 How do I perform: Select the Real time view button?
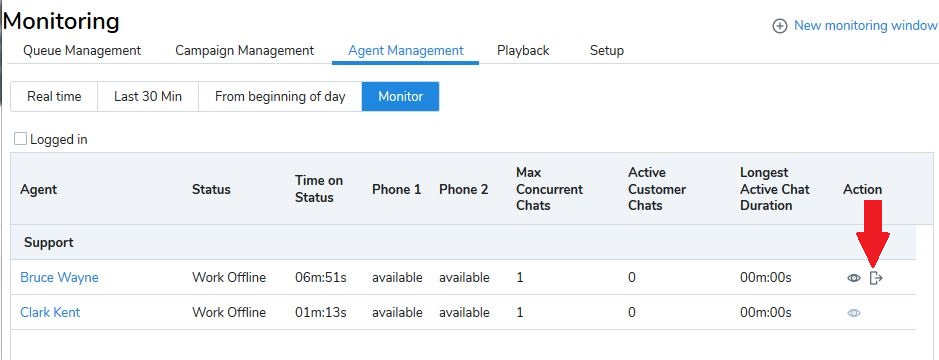(x=54, y=96)
